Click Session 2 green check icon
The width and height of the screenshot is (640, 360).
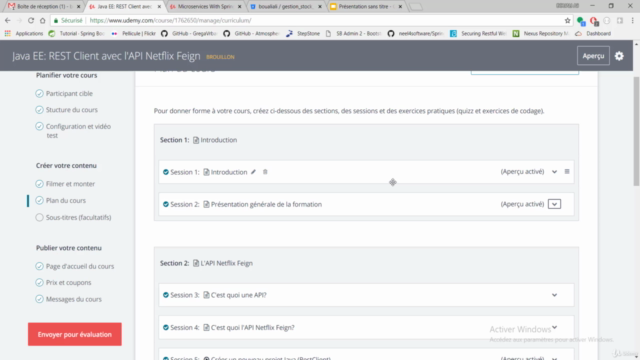point(166,204)
